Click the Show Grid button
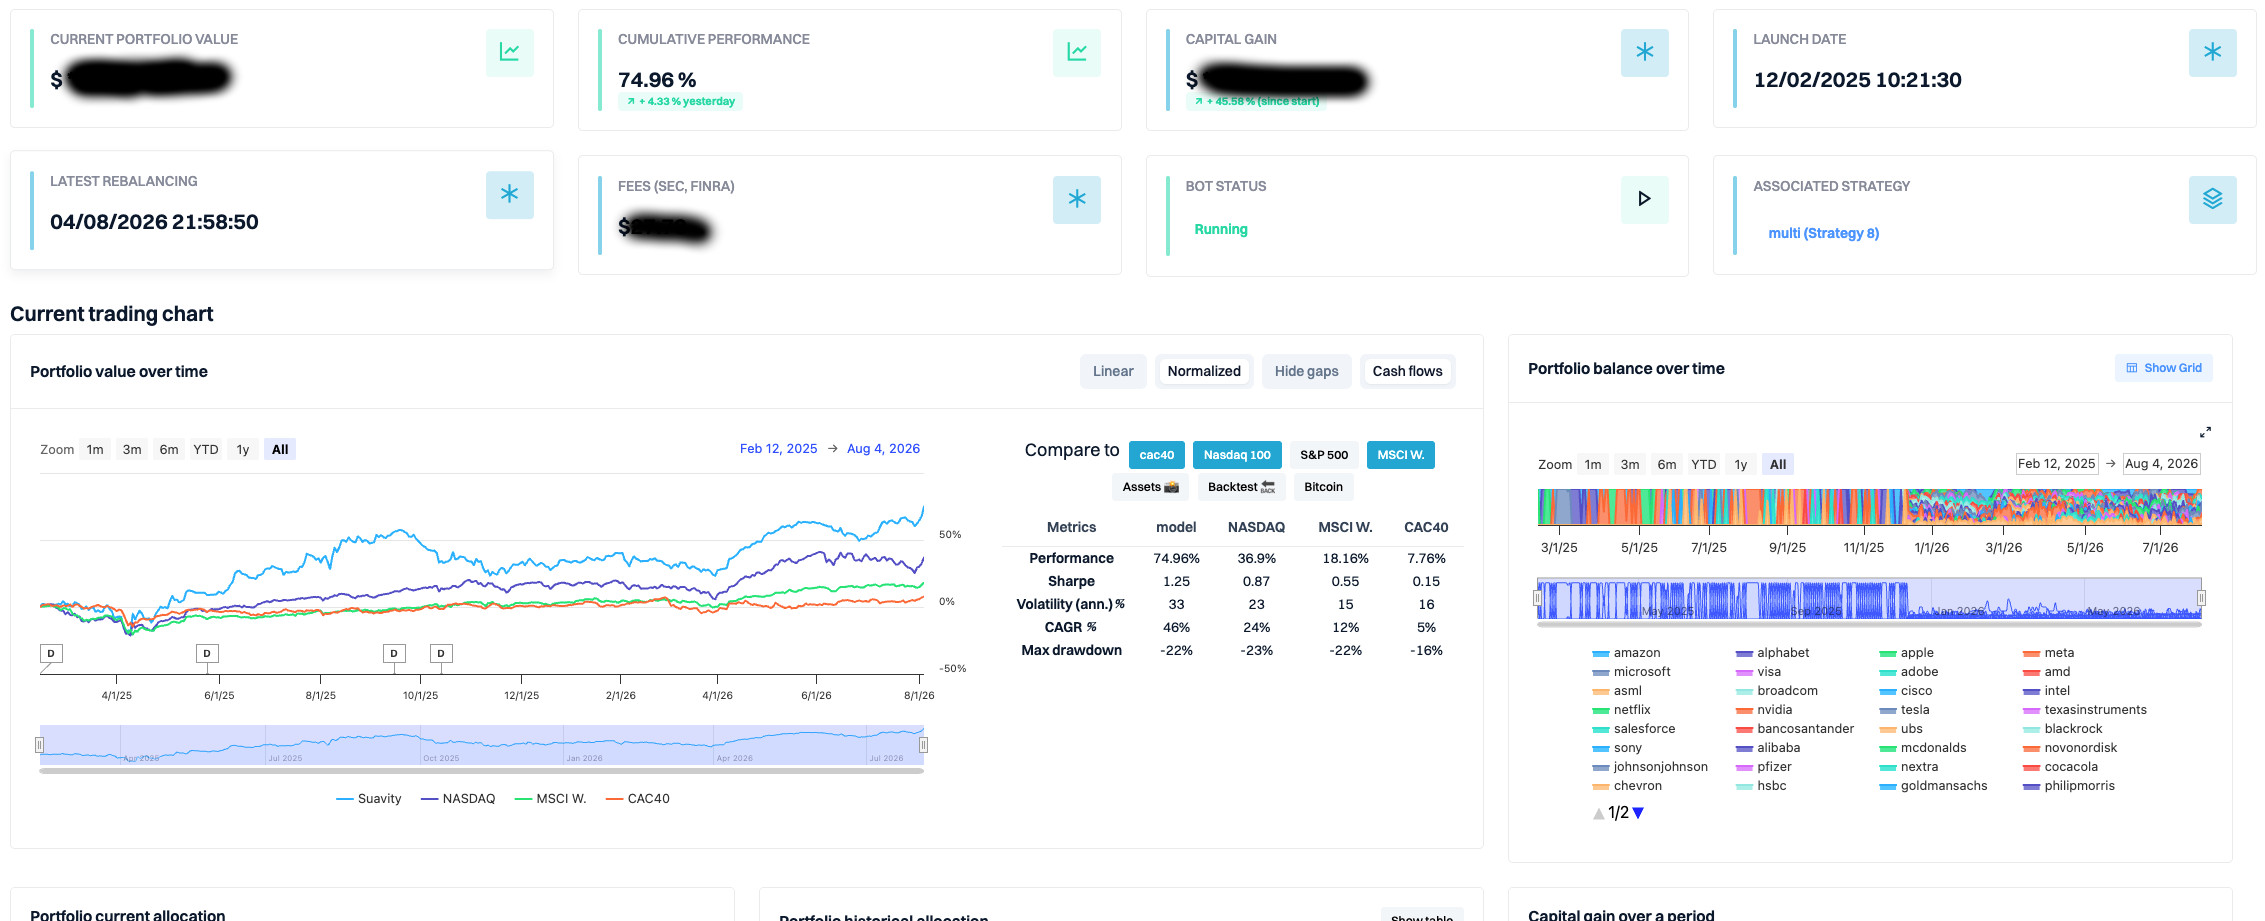The image size is (2265, 921). click(2163, 368)
